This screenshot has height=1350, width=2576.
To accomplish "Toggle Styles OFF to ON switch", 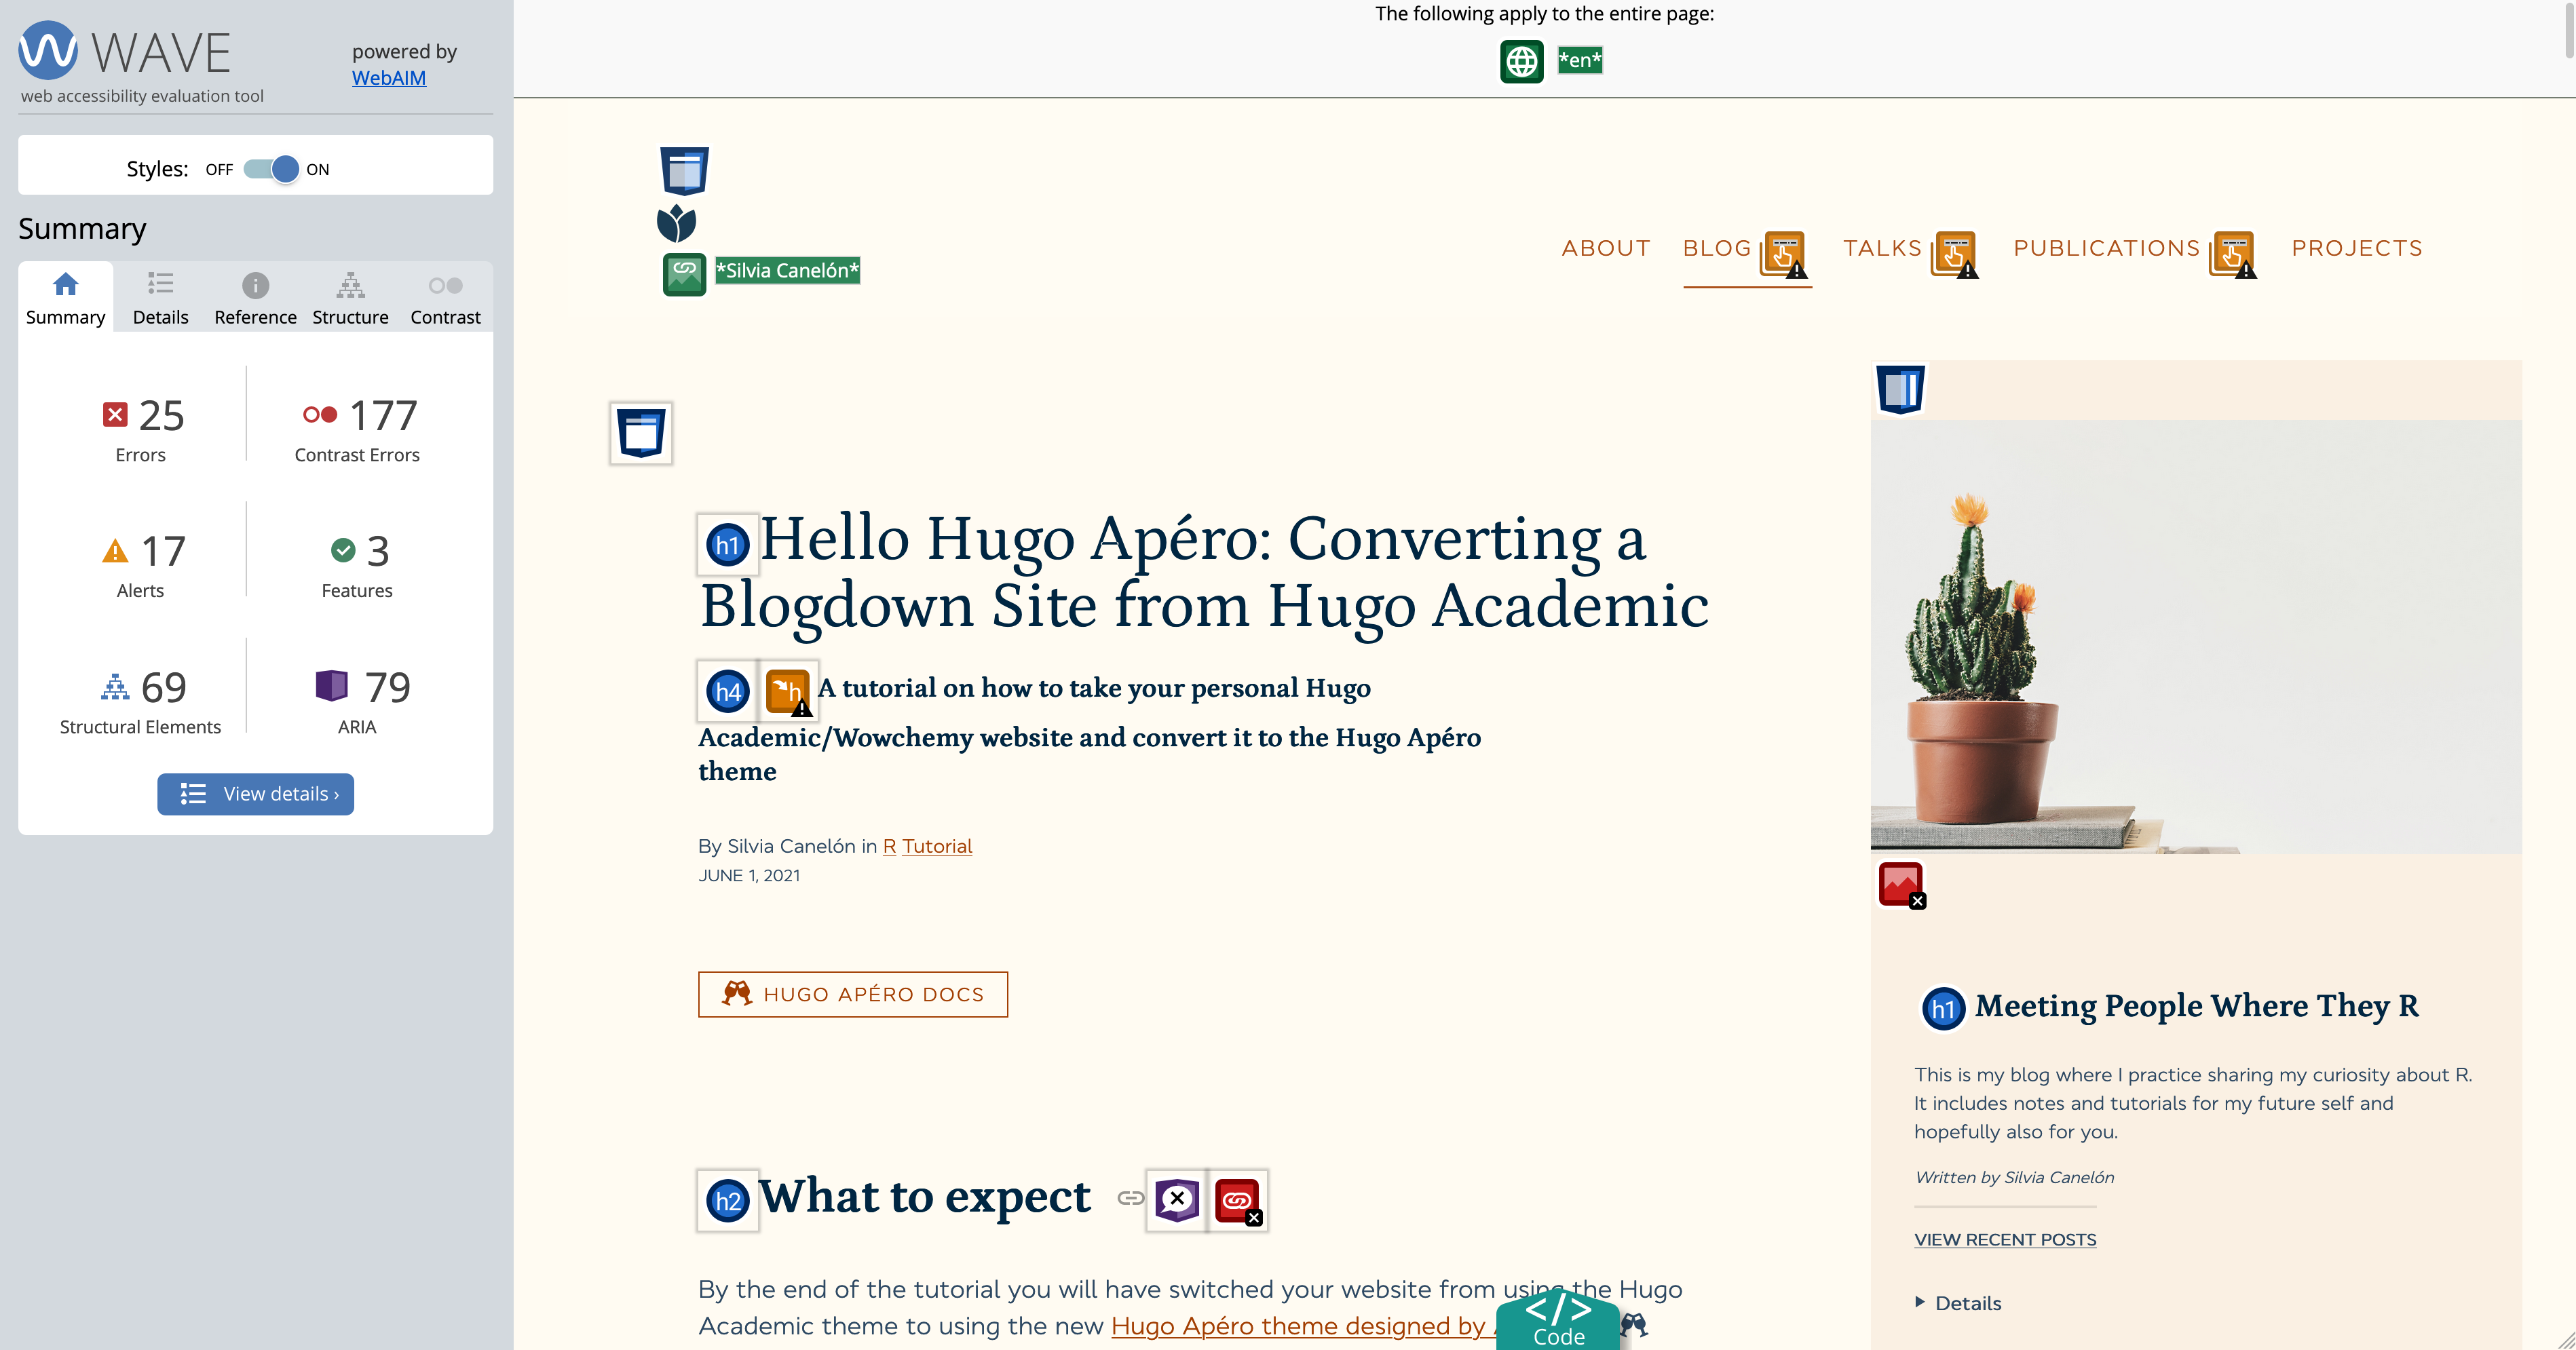I will 269,168.
